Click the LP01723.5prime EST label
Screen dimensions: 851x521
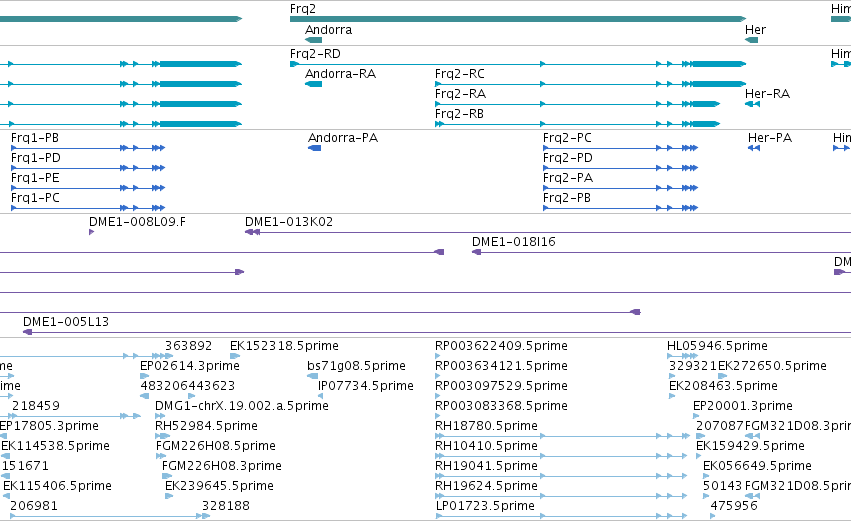(x=485, y=506)
